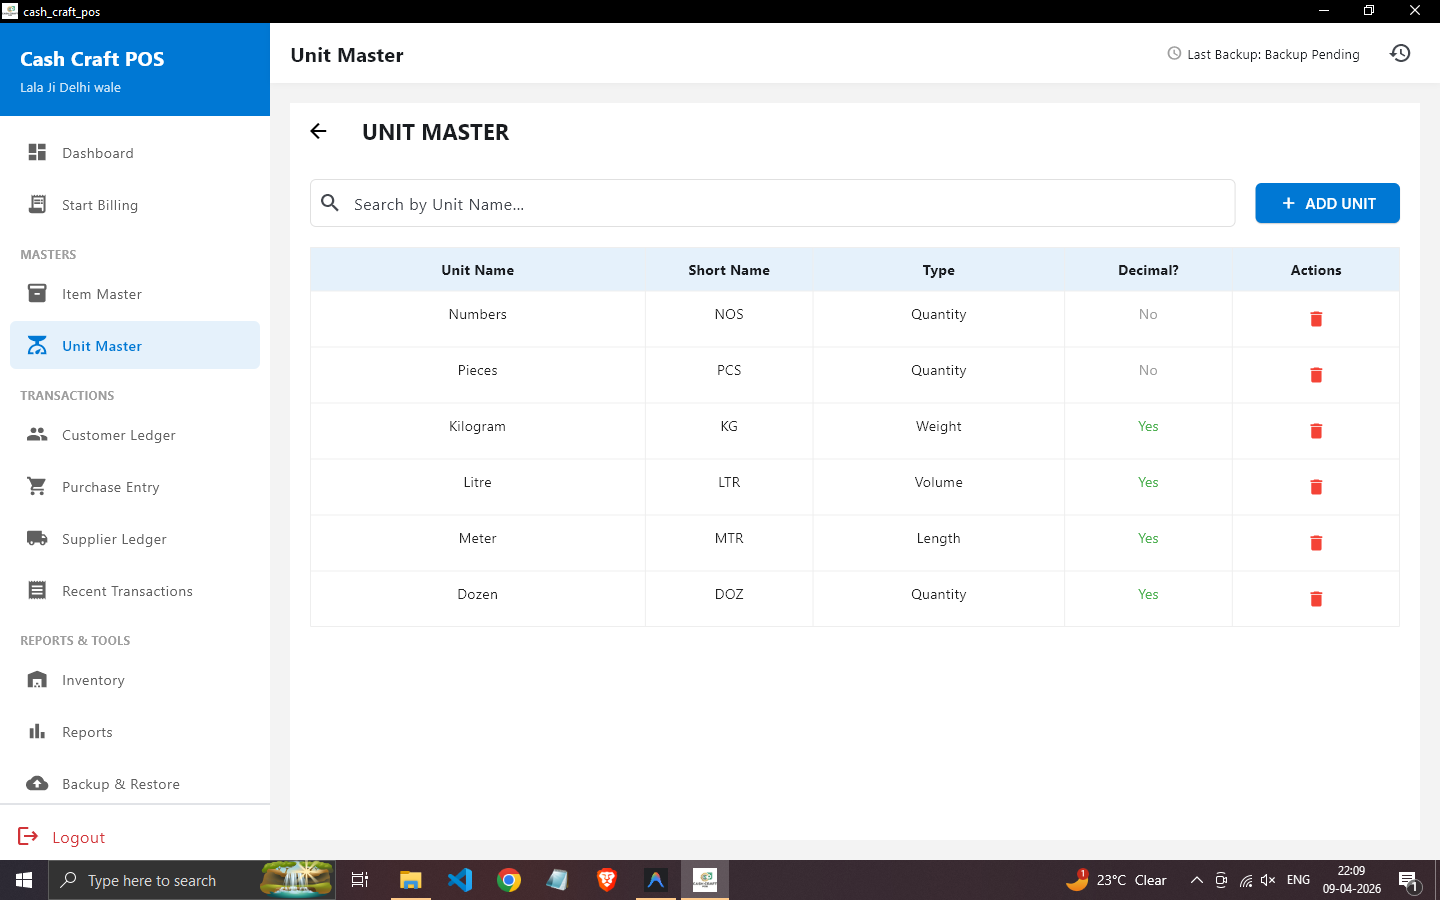Click the Reports bar chart icon

pyautogui.click(x=37, y=731)
